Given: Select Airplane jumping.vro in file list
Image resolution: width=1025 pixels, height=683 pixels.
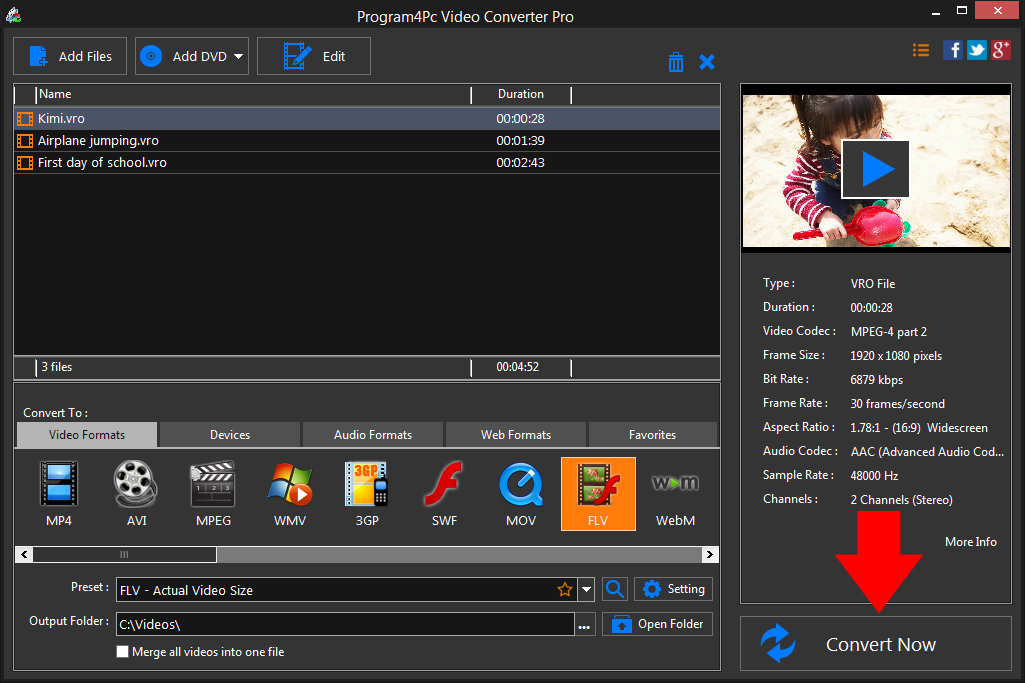Looking at the screenshot, I should pos(98,140).
